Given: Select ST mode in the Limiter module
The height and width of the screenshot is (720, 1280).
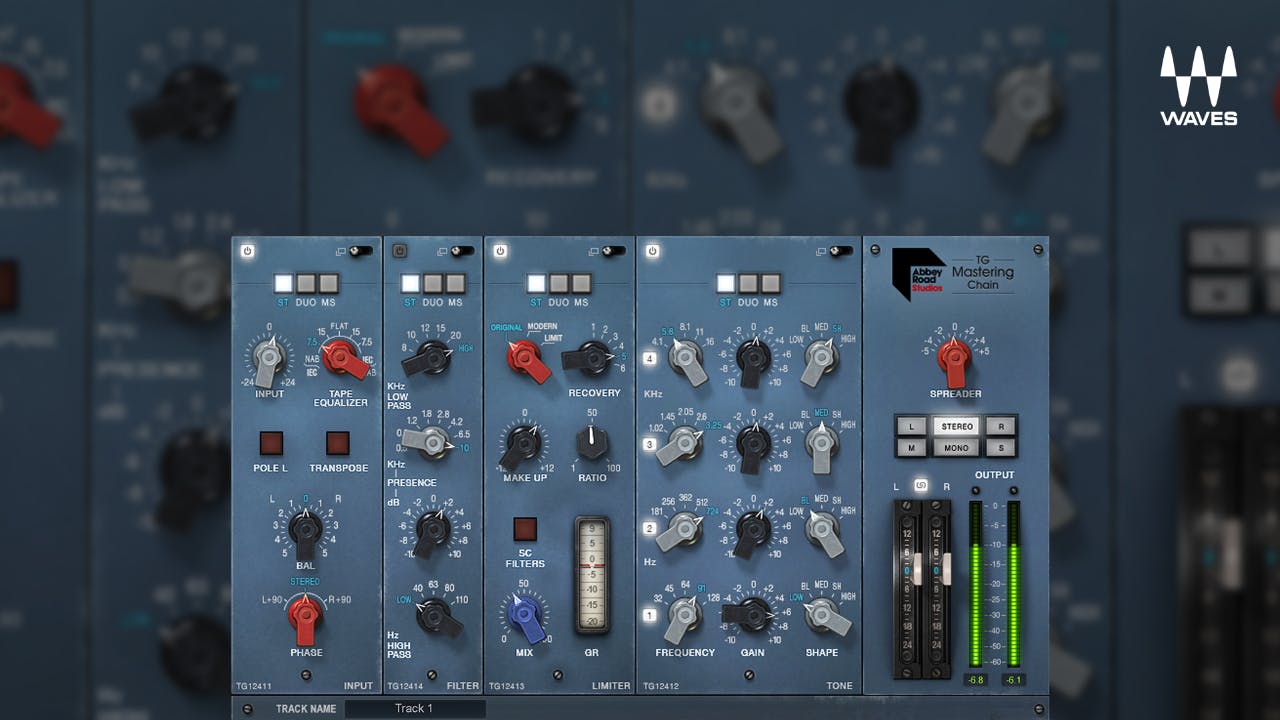Looking at the screenshot, I should pos(536,283).
